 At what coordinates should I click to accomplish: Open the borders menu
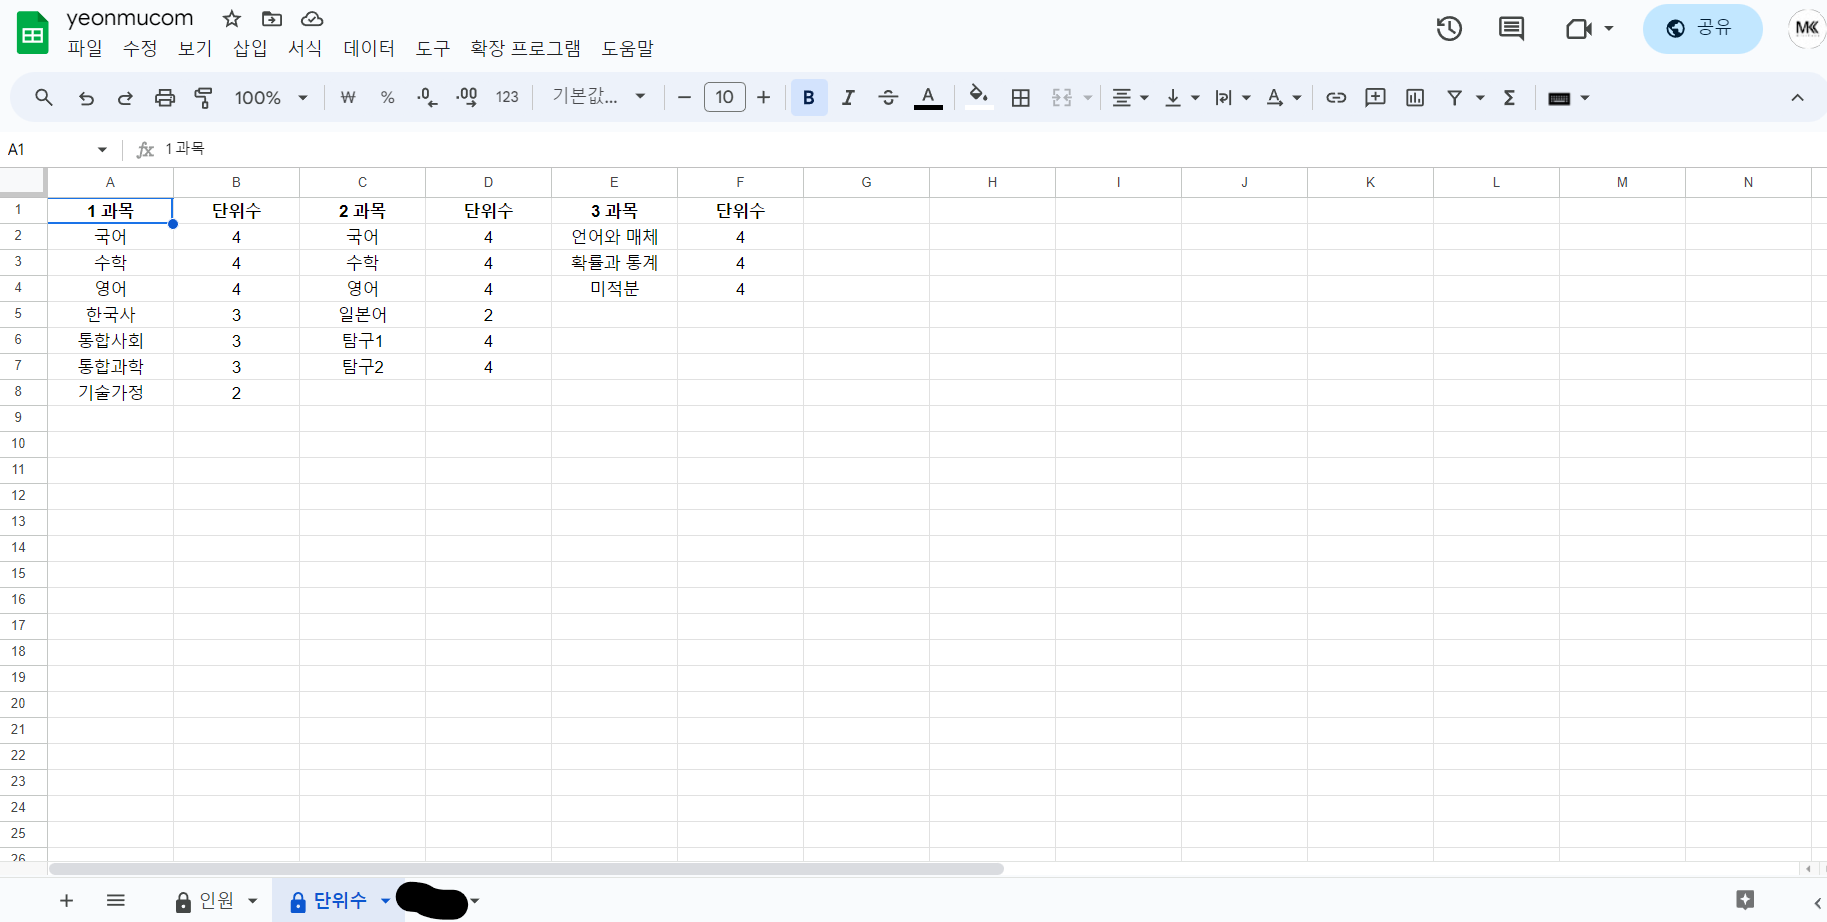[1020, 97]
